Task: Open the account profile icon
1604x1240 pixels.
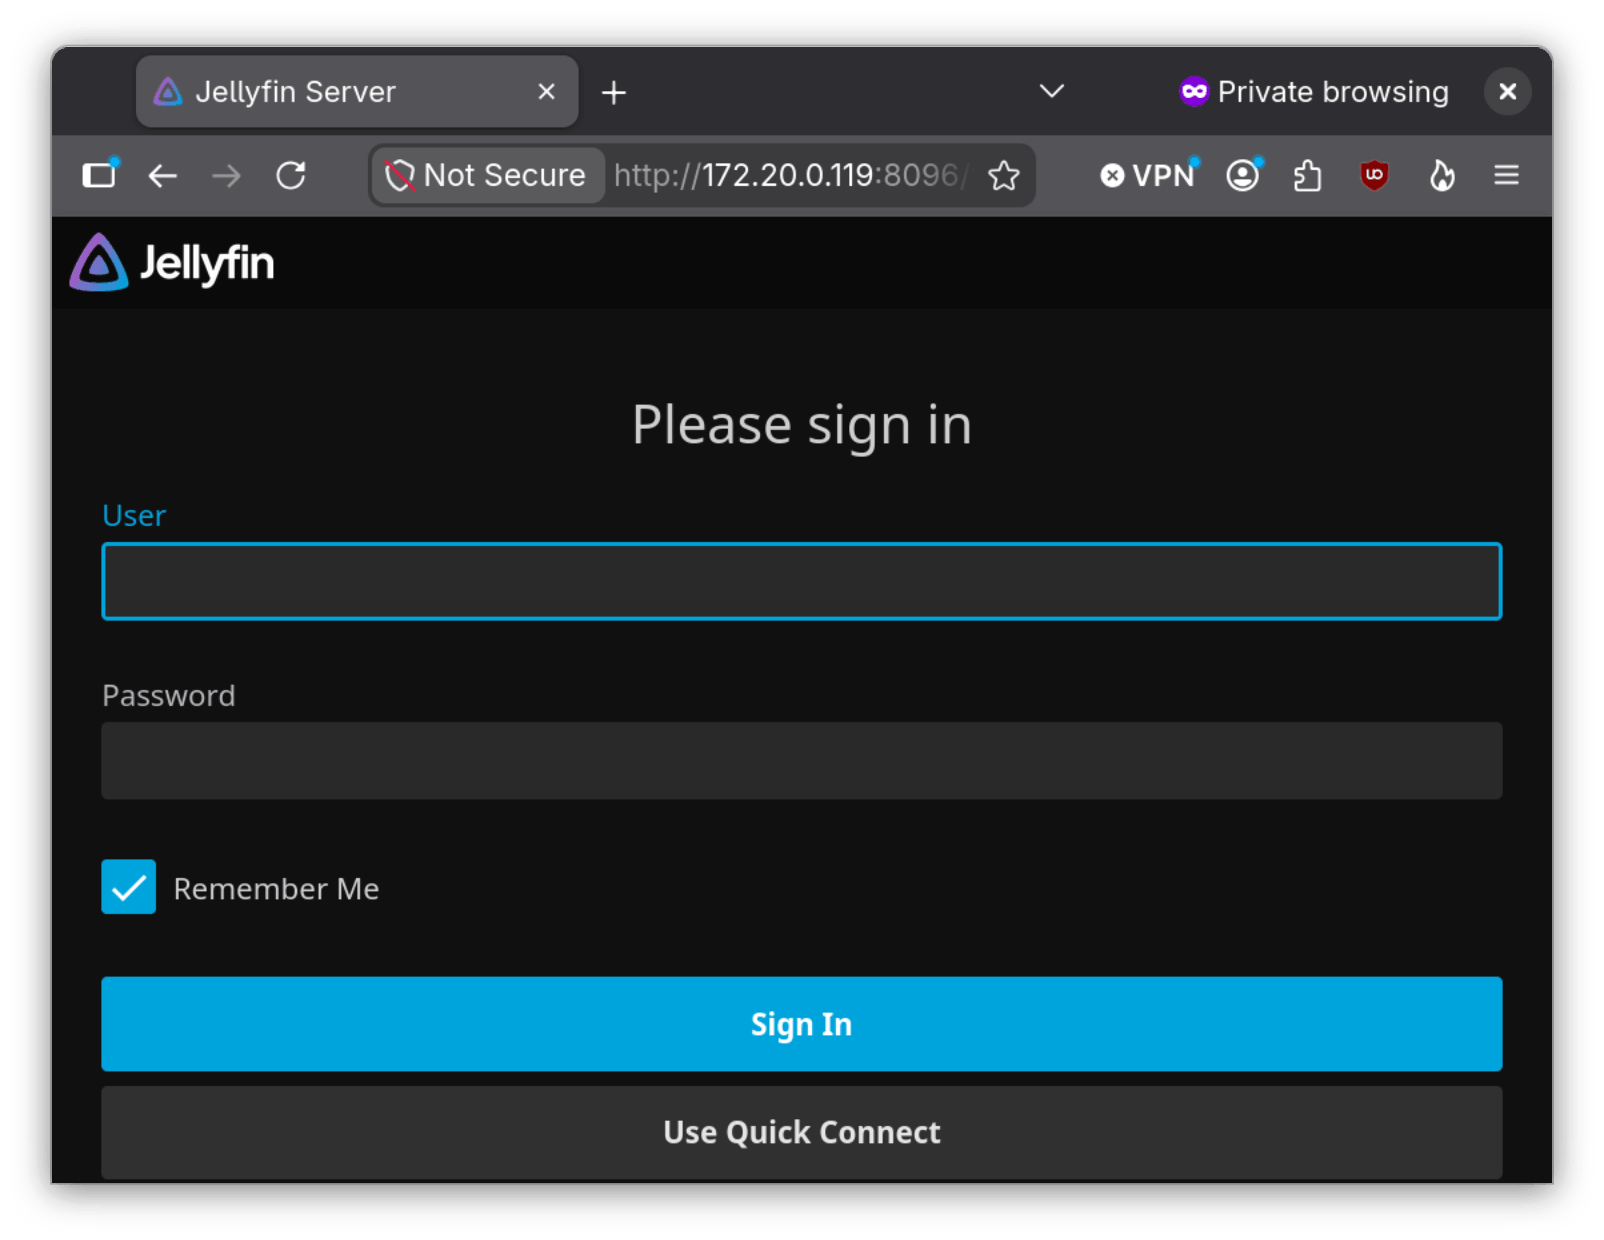Action: 1243,176
